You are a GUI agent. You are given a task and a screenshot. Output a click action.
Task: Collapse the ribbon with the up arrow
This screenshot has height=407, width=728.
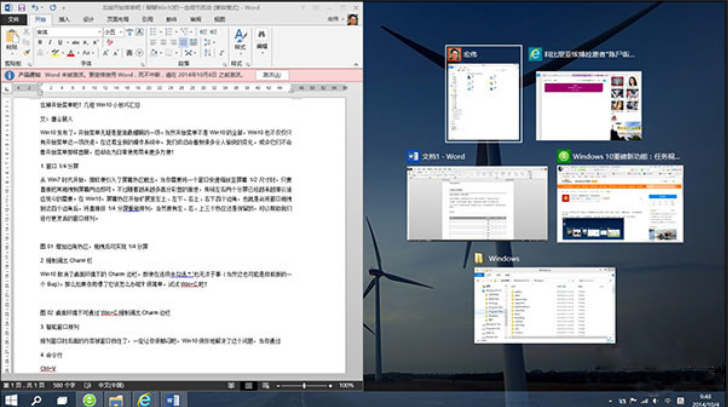click(x=356, y=65)
